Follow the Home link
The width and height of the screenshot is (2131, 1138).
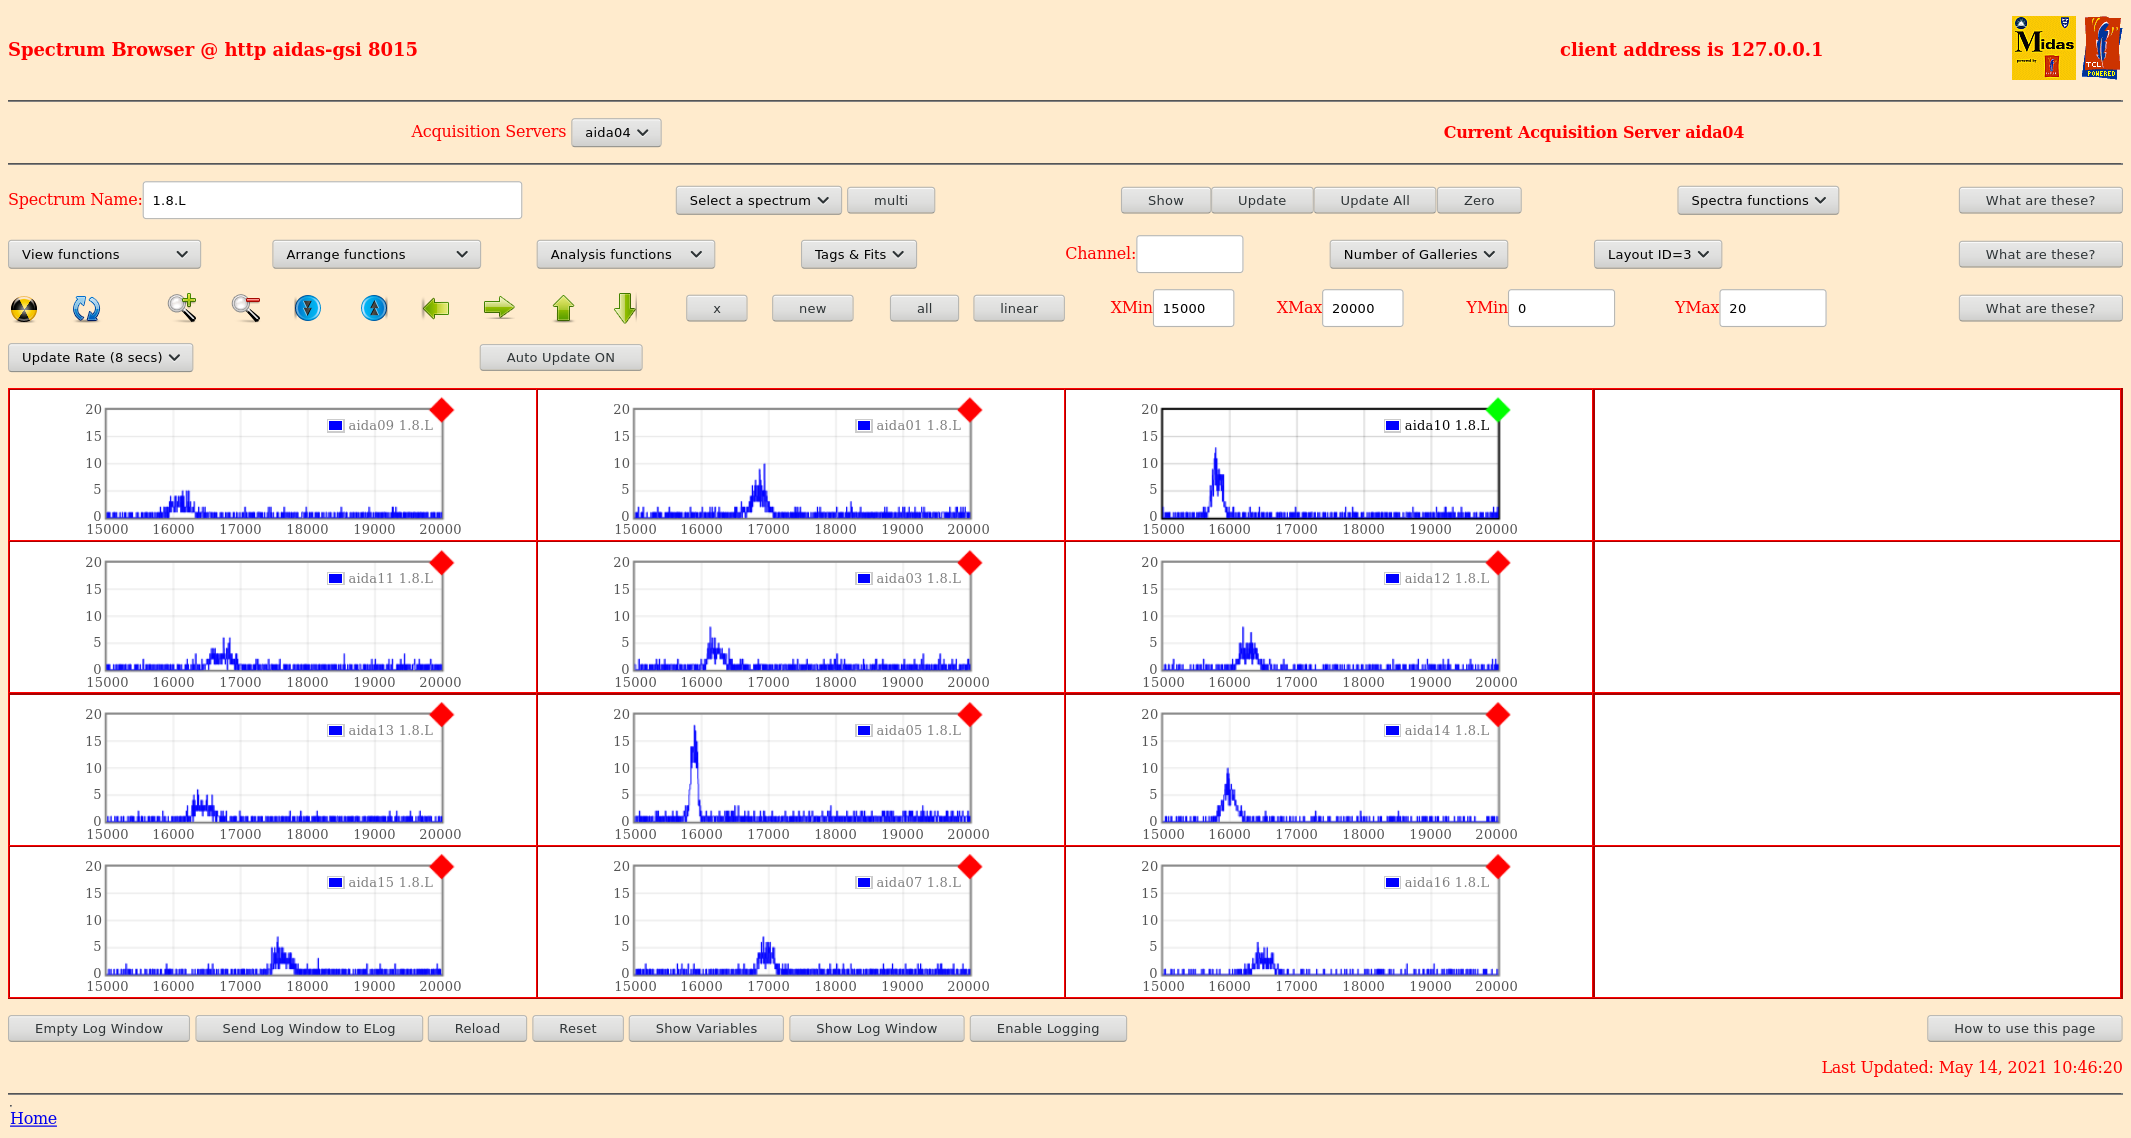[33, 1118]
